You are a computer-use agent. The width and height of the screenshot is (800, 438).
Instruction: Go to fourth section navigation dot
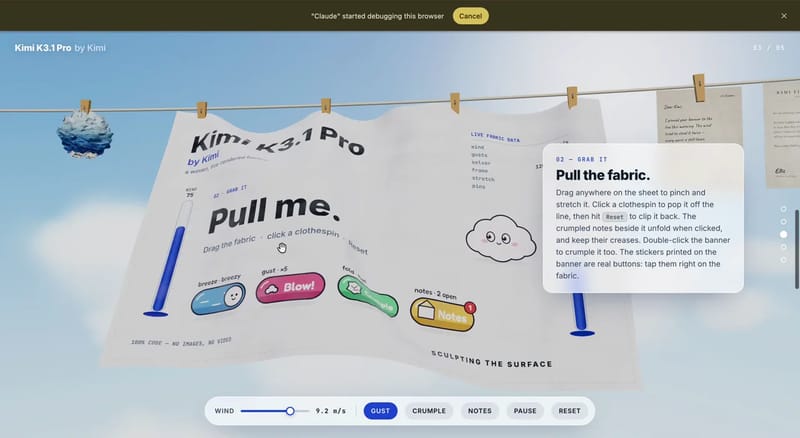click(784, 247)
